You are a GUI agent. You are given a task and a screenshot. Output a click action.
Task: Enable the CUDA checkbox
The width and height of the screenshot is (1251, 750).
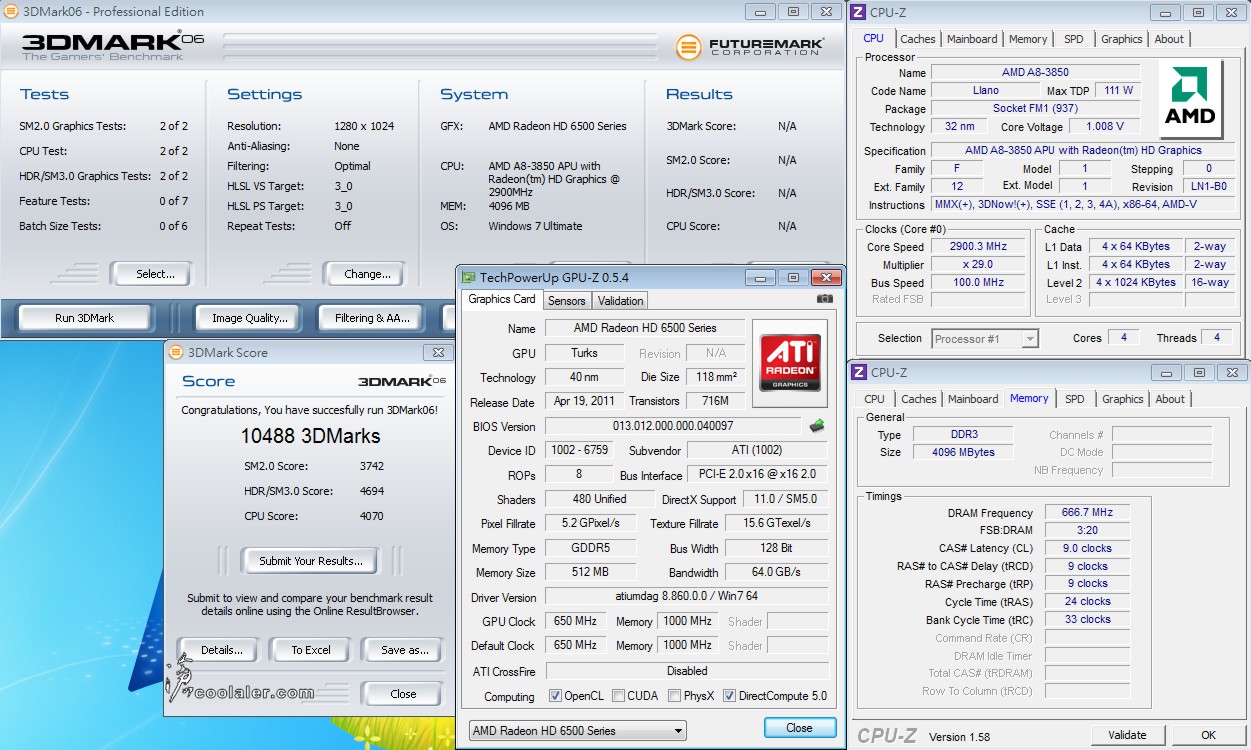(x=619, y=697)
